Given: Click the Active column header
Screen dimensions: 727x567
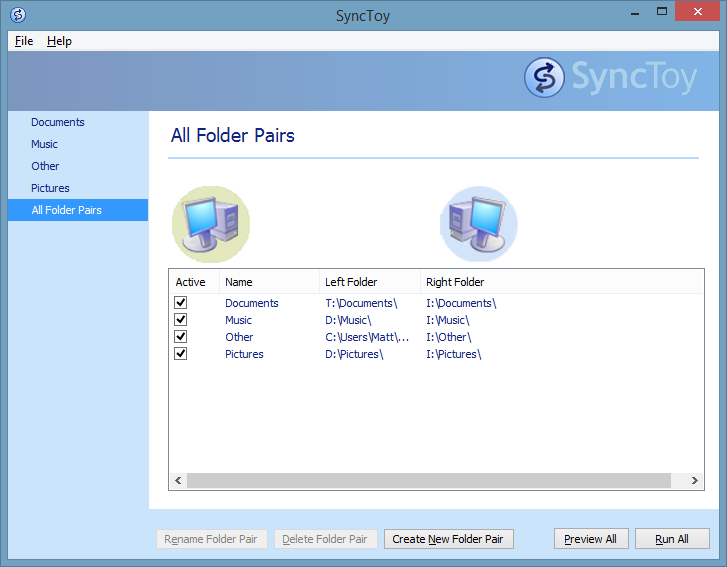Looking at the screenshot, I should click(x=194, y=282).
